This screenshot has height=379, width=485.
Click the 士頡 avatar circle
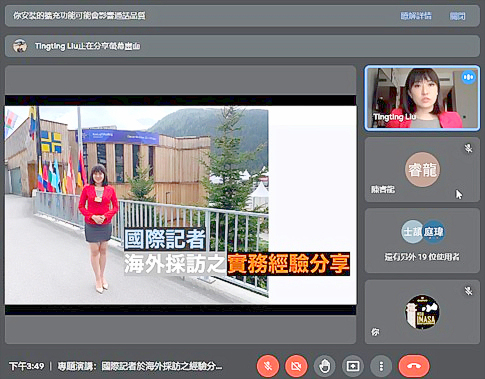(412, 231)
